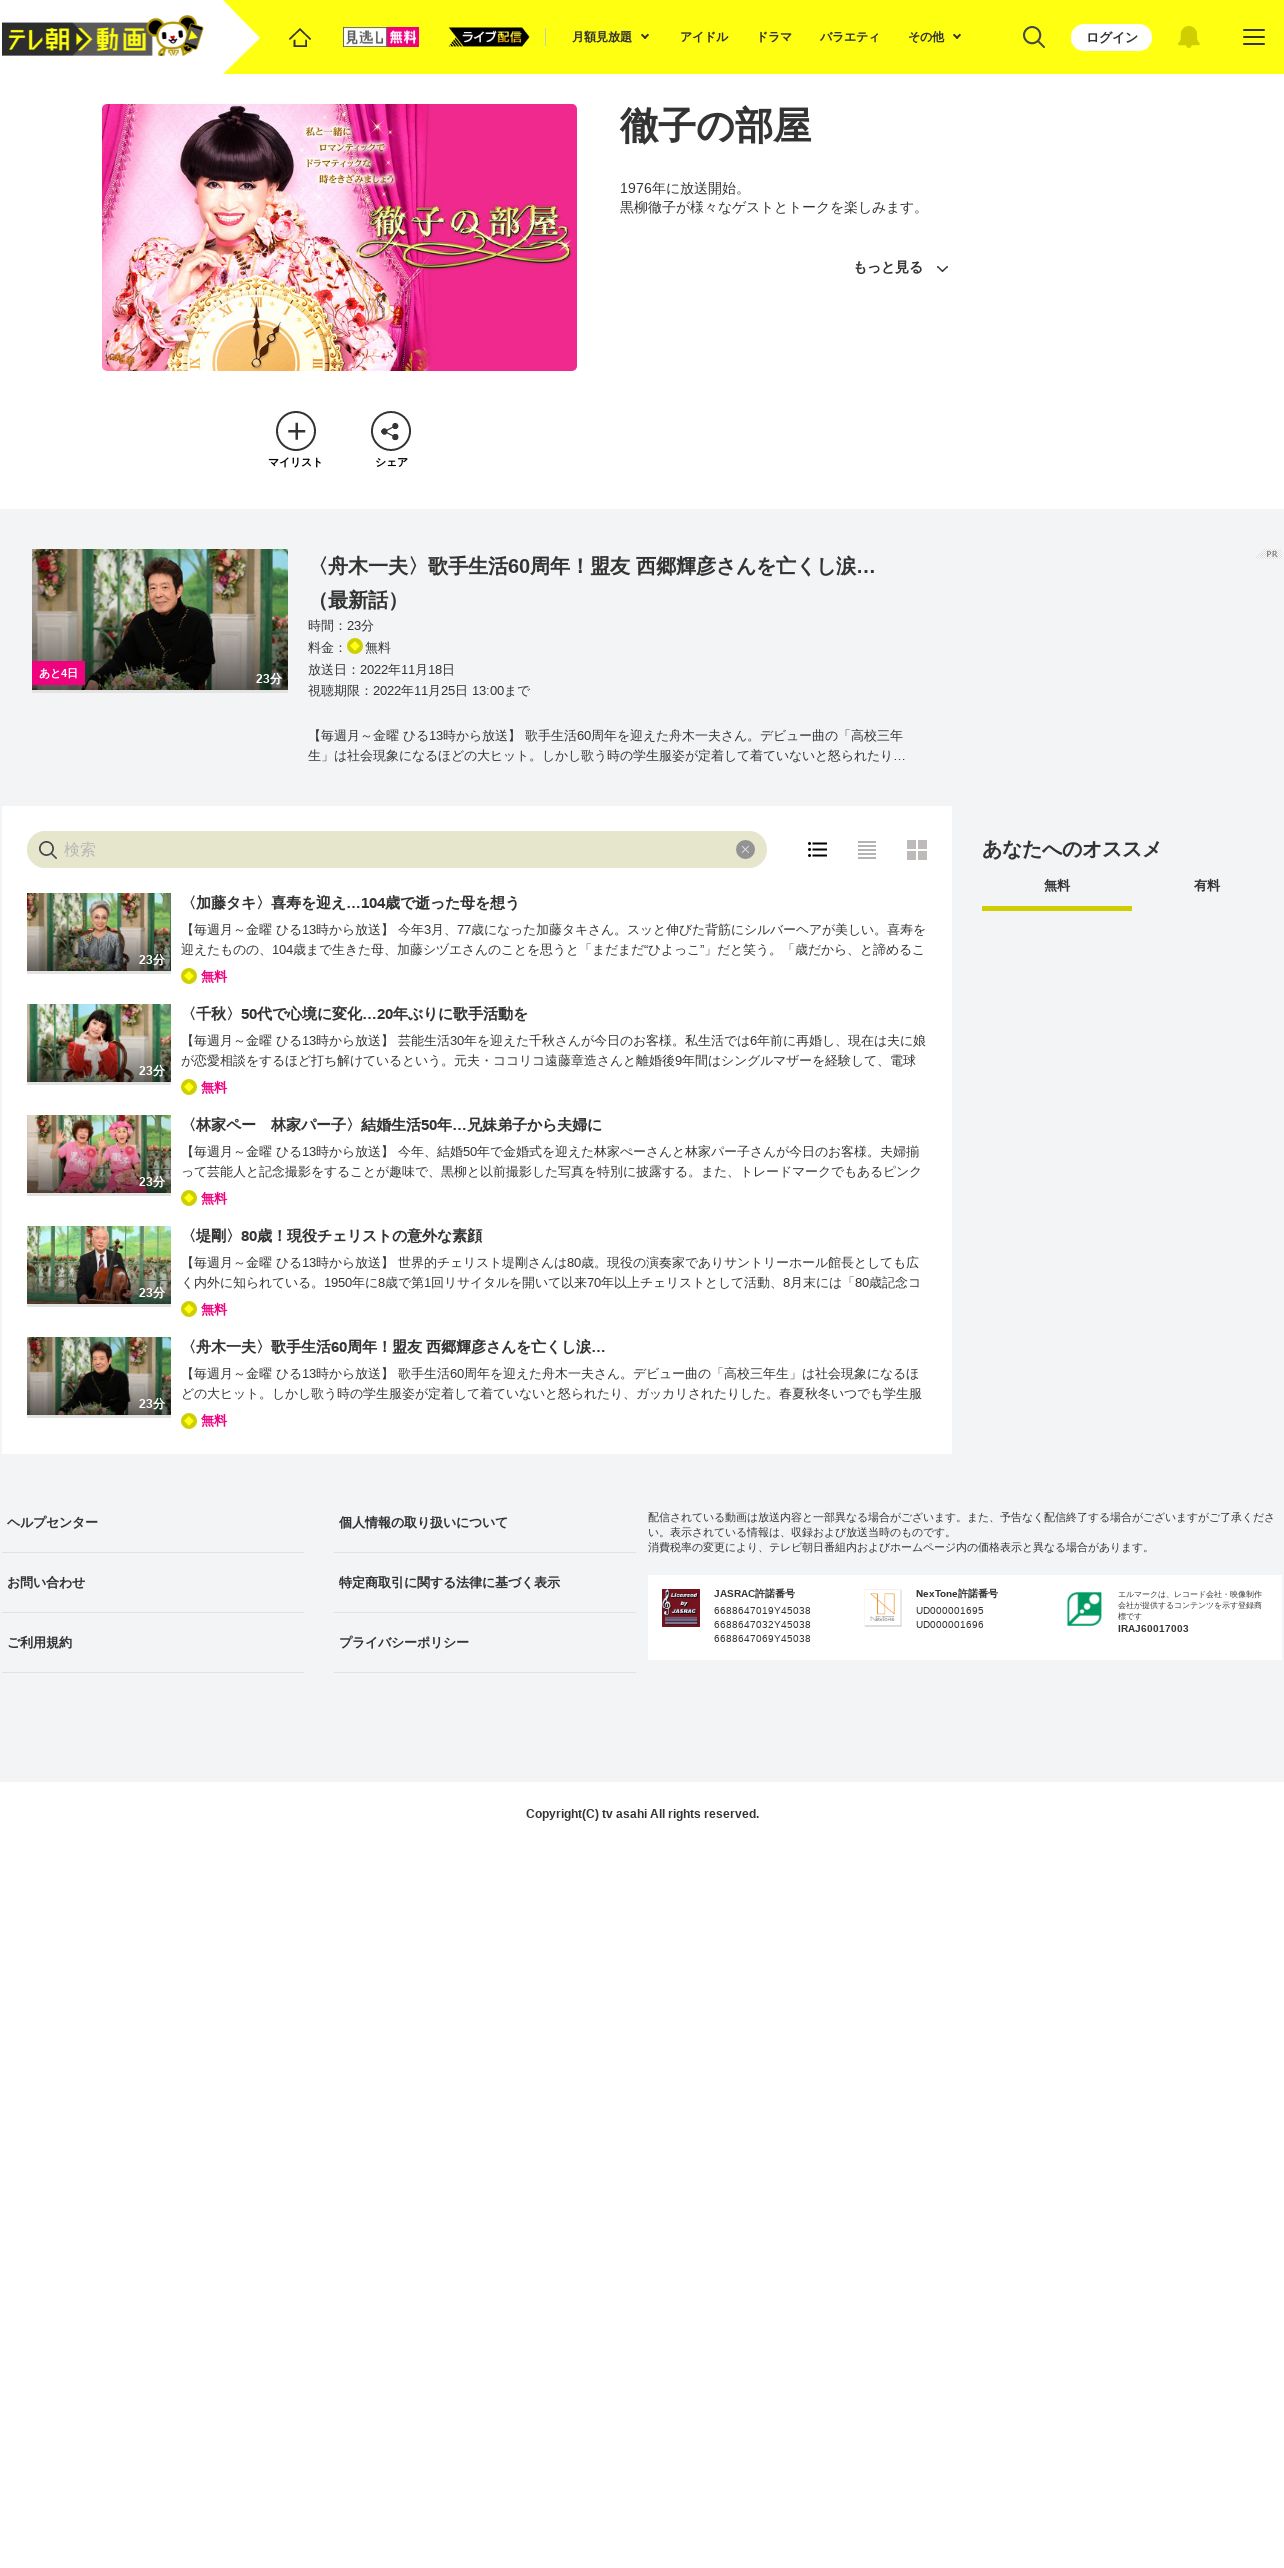Select 無料 recommendations tab
This screenshot has width=1284, height=2568.
point(1057,887)
